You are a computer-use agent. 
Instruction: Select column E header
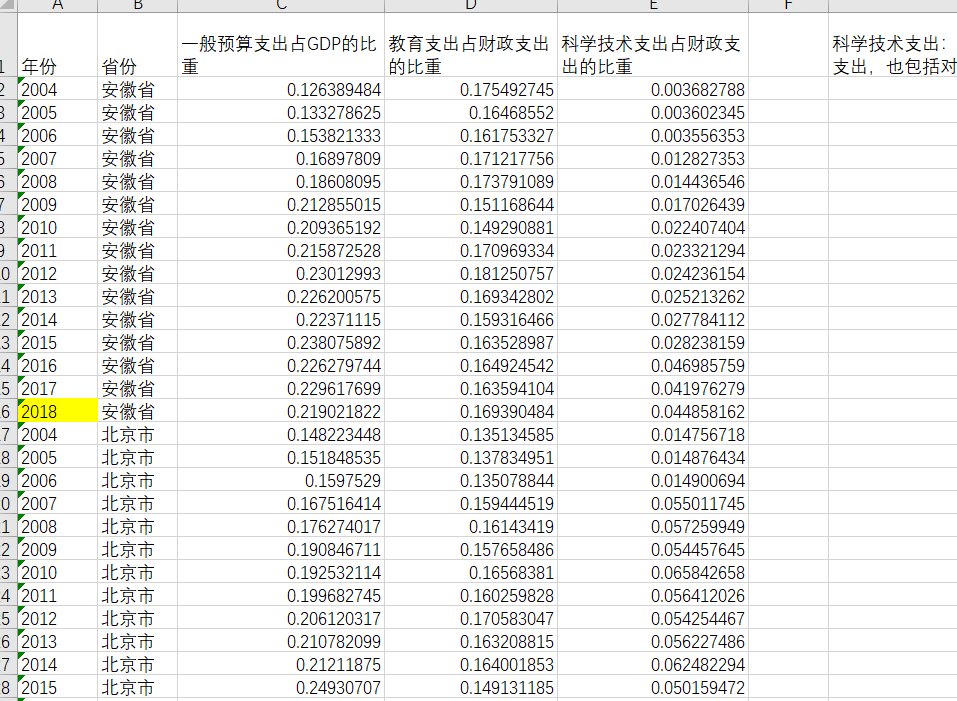click(652, 5)
